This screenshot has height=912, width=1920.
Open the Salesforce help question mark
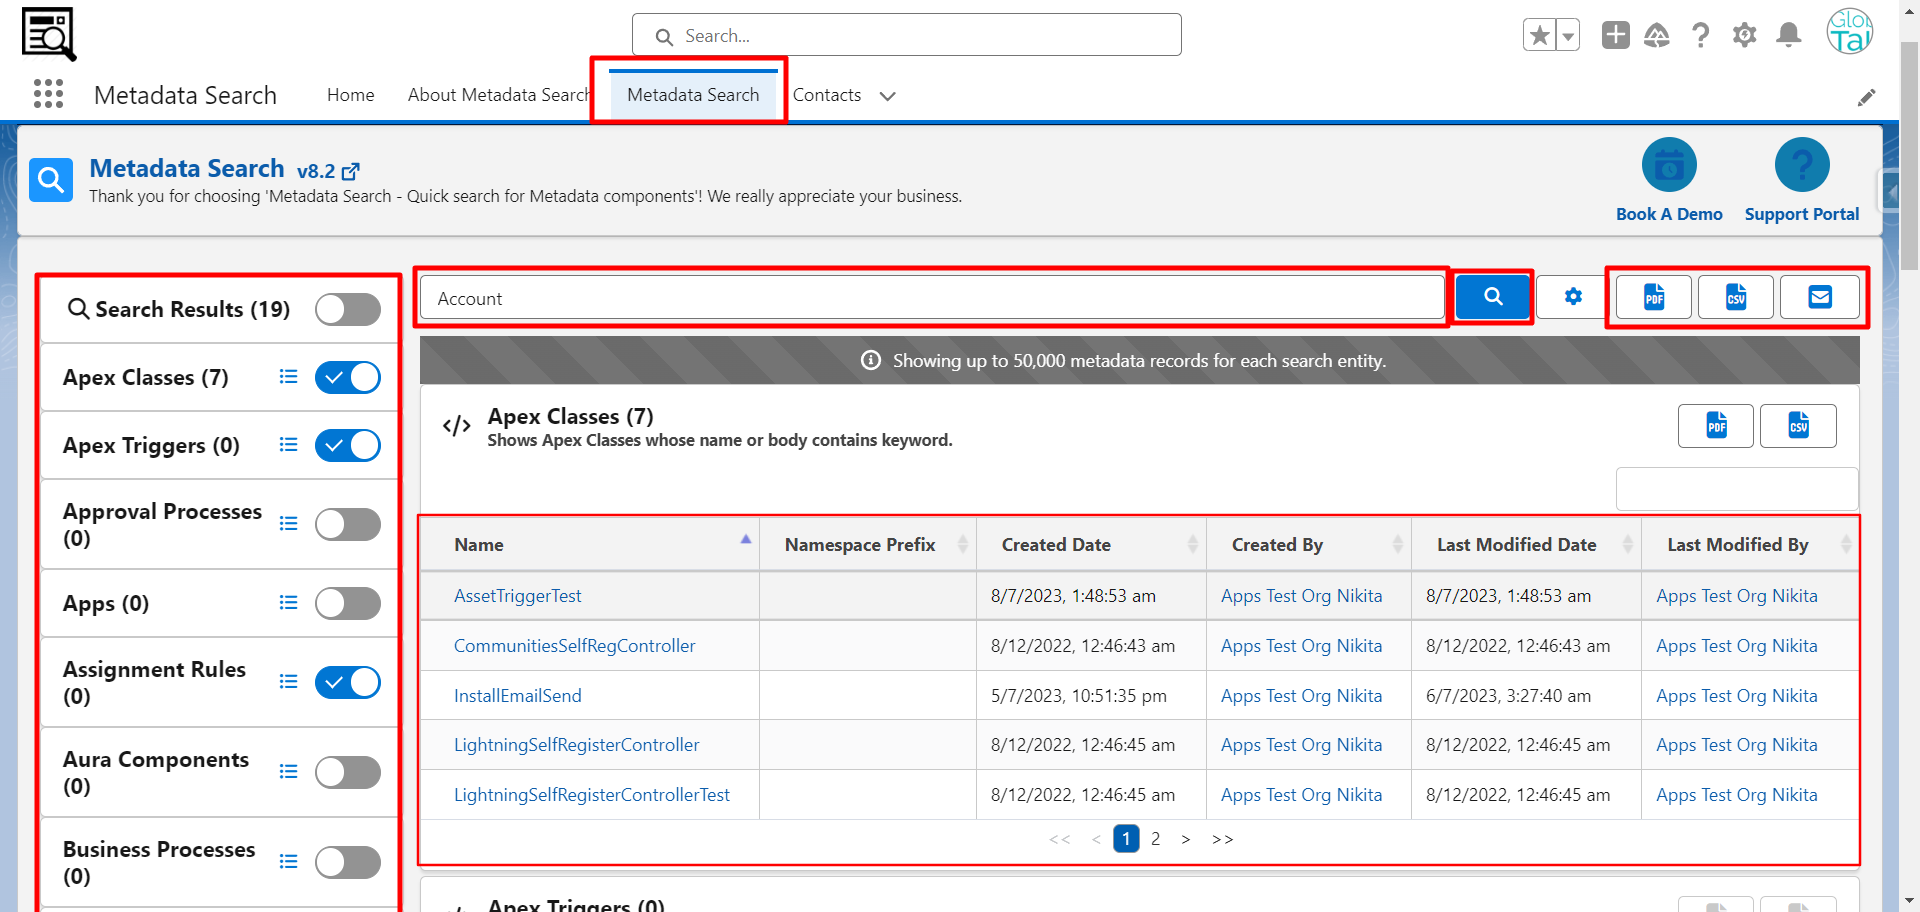(x=1700, y=36)
